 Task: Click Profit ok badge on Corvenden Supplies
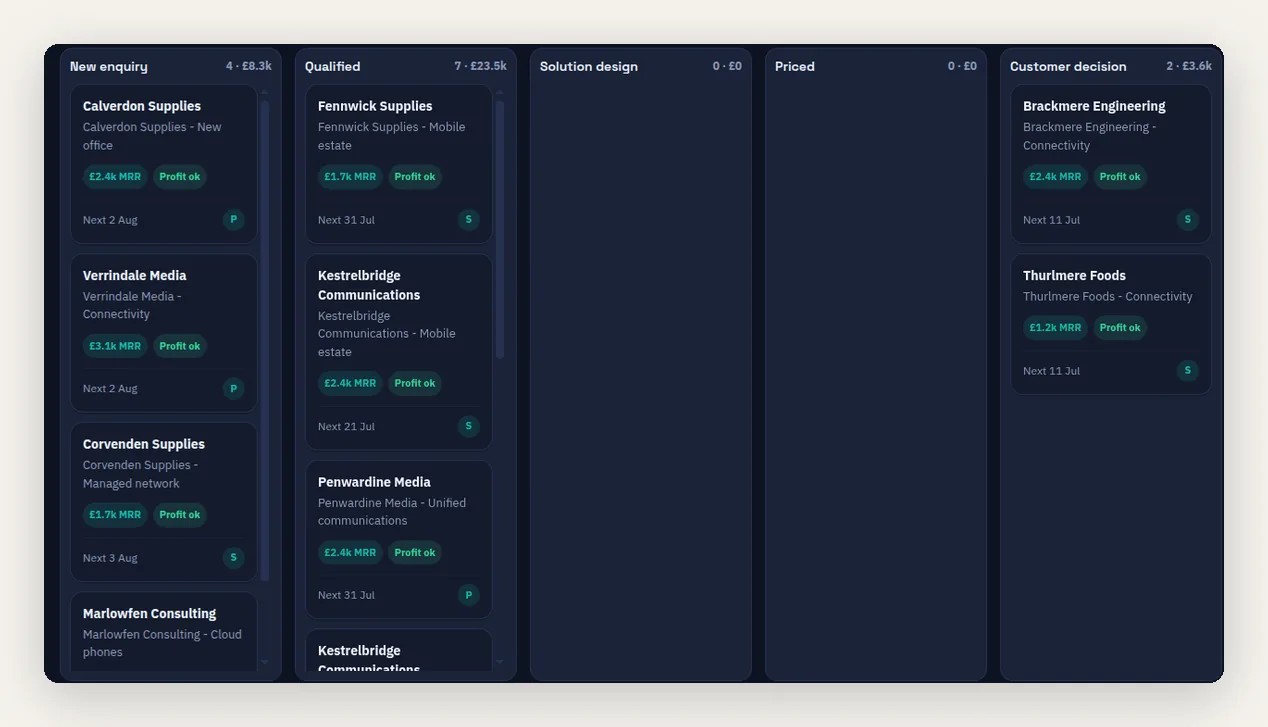click(180, 515)
